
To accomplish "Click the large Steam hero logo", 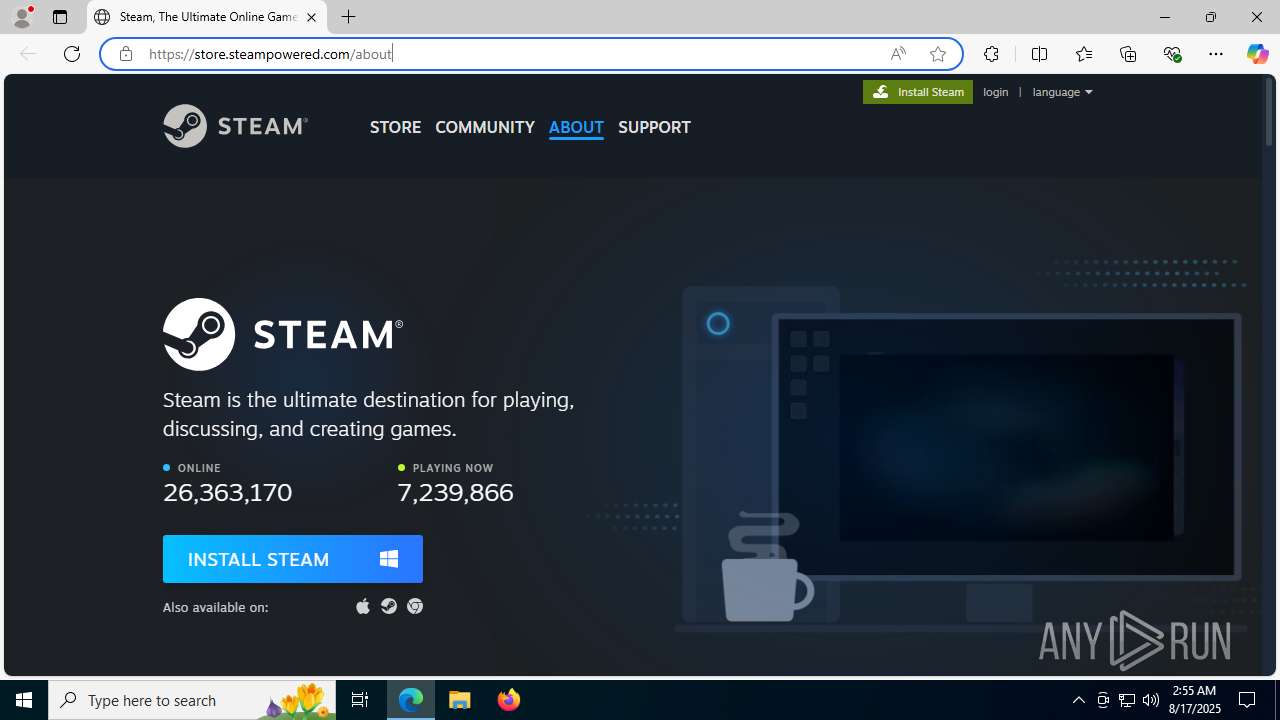I will click(283, 334).
